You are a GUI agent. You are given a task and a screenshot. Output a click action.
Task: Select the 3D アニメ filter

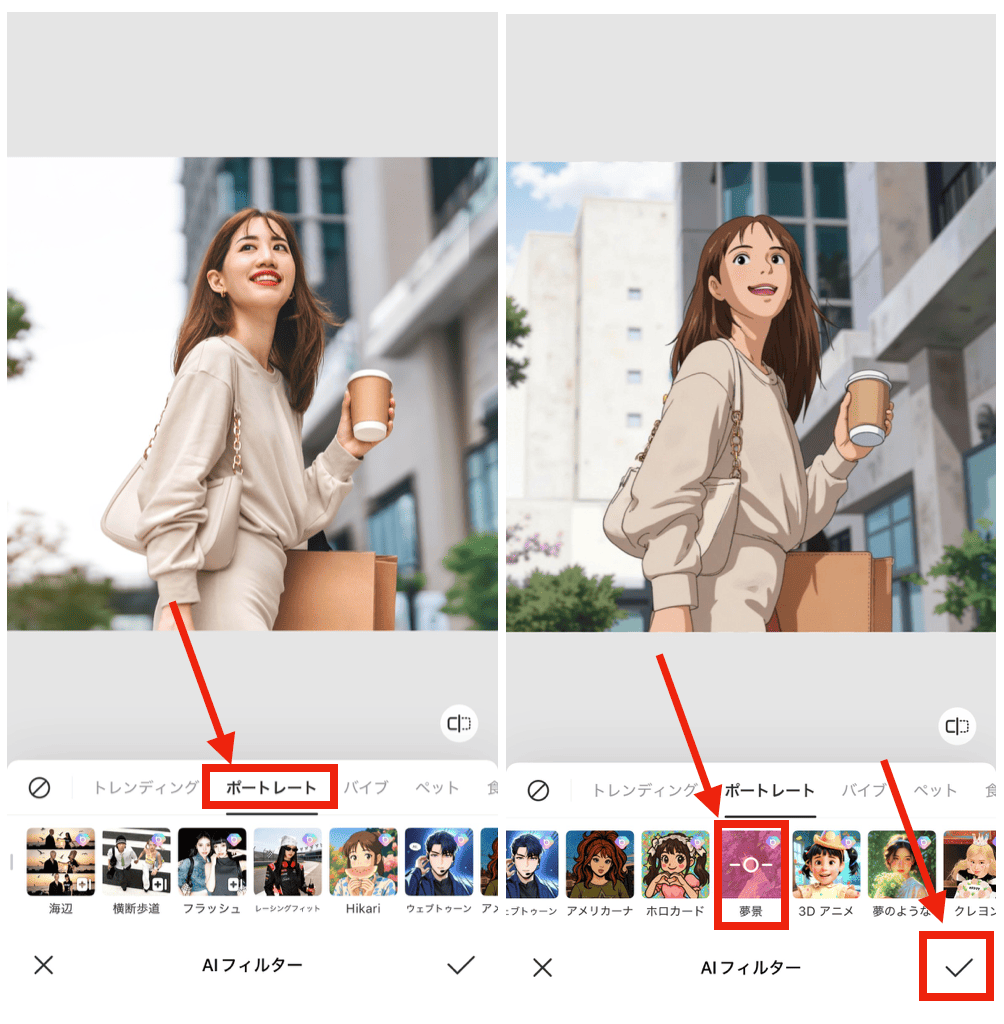point(826,866)
